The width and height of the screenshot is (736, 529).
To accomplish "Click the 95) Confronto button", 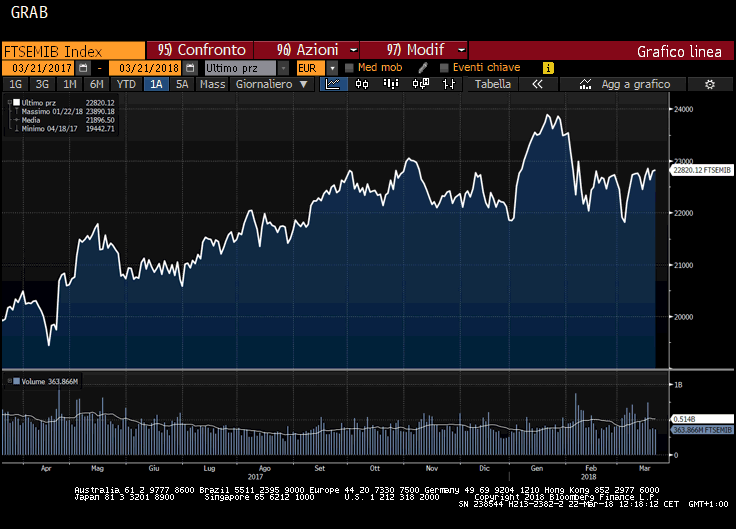I will pyautogui.click(x=200, y=50).
